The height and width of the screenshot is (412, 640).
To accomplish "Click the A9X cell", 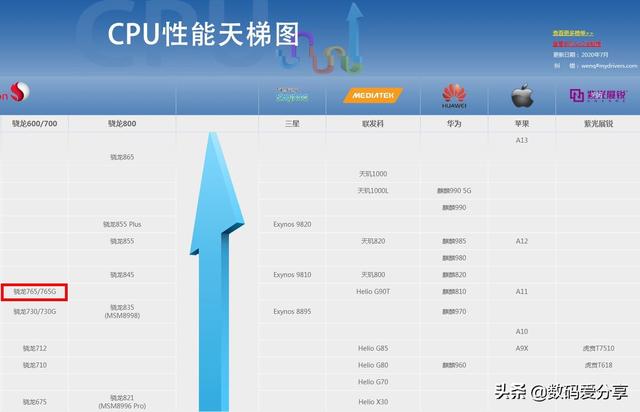I will coord(522,348).
